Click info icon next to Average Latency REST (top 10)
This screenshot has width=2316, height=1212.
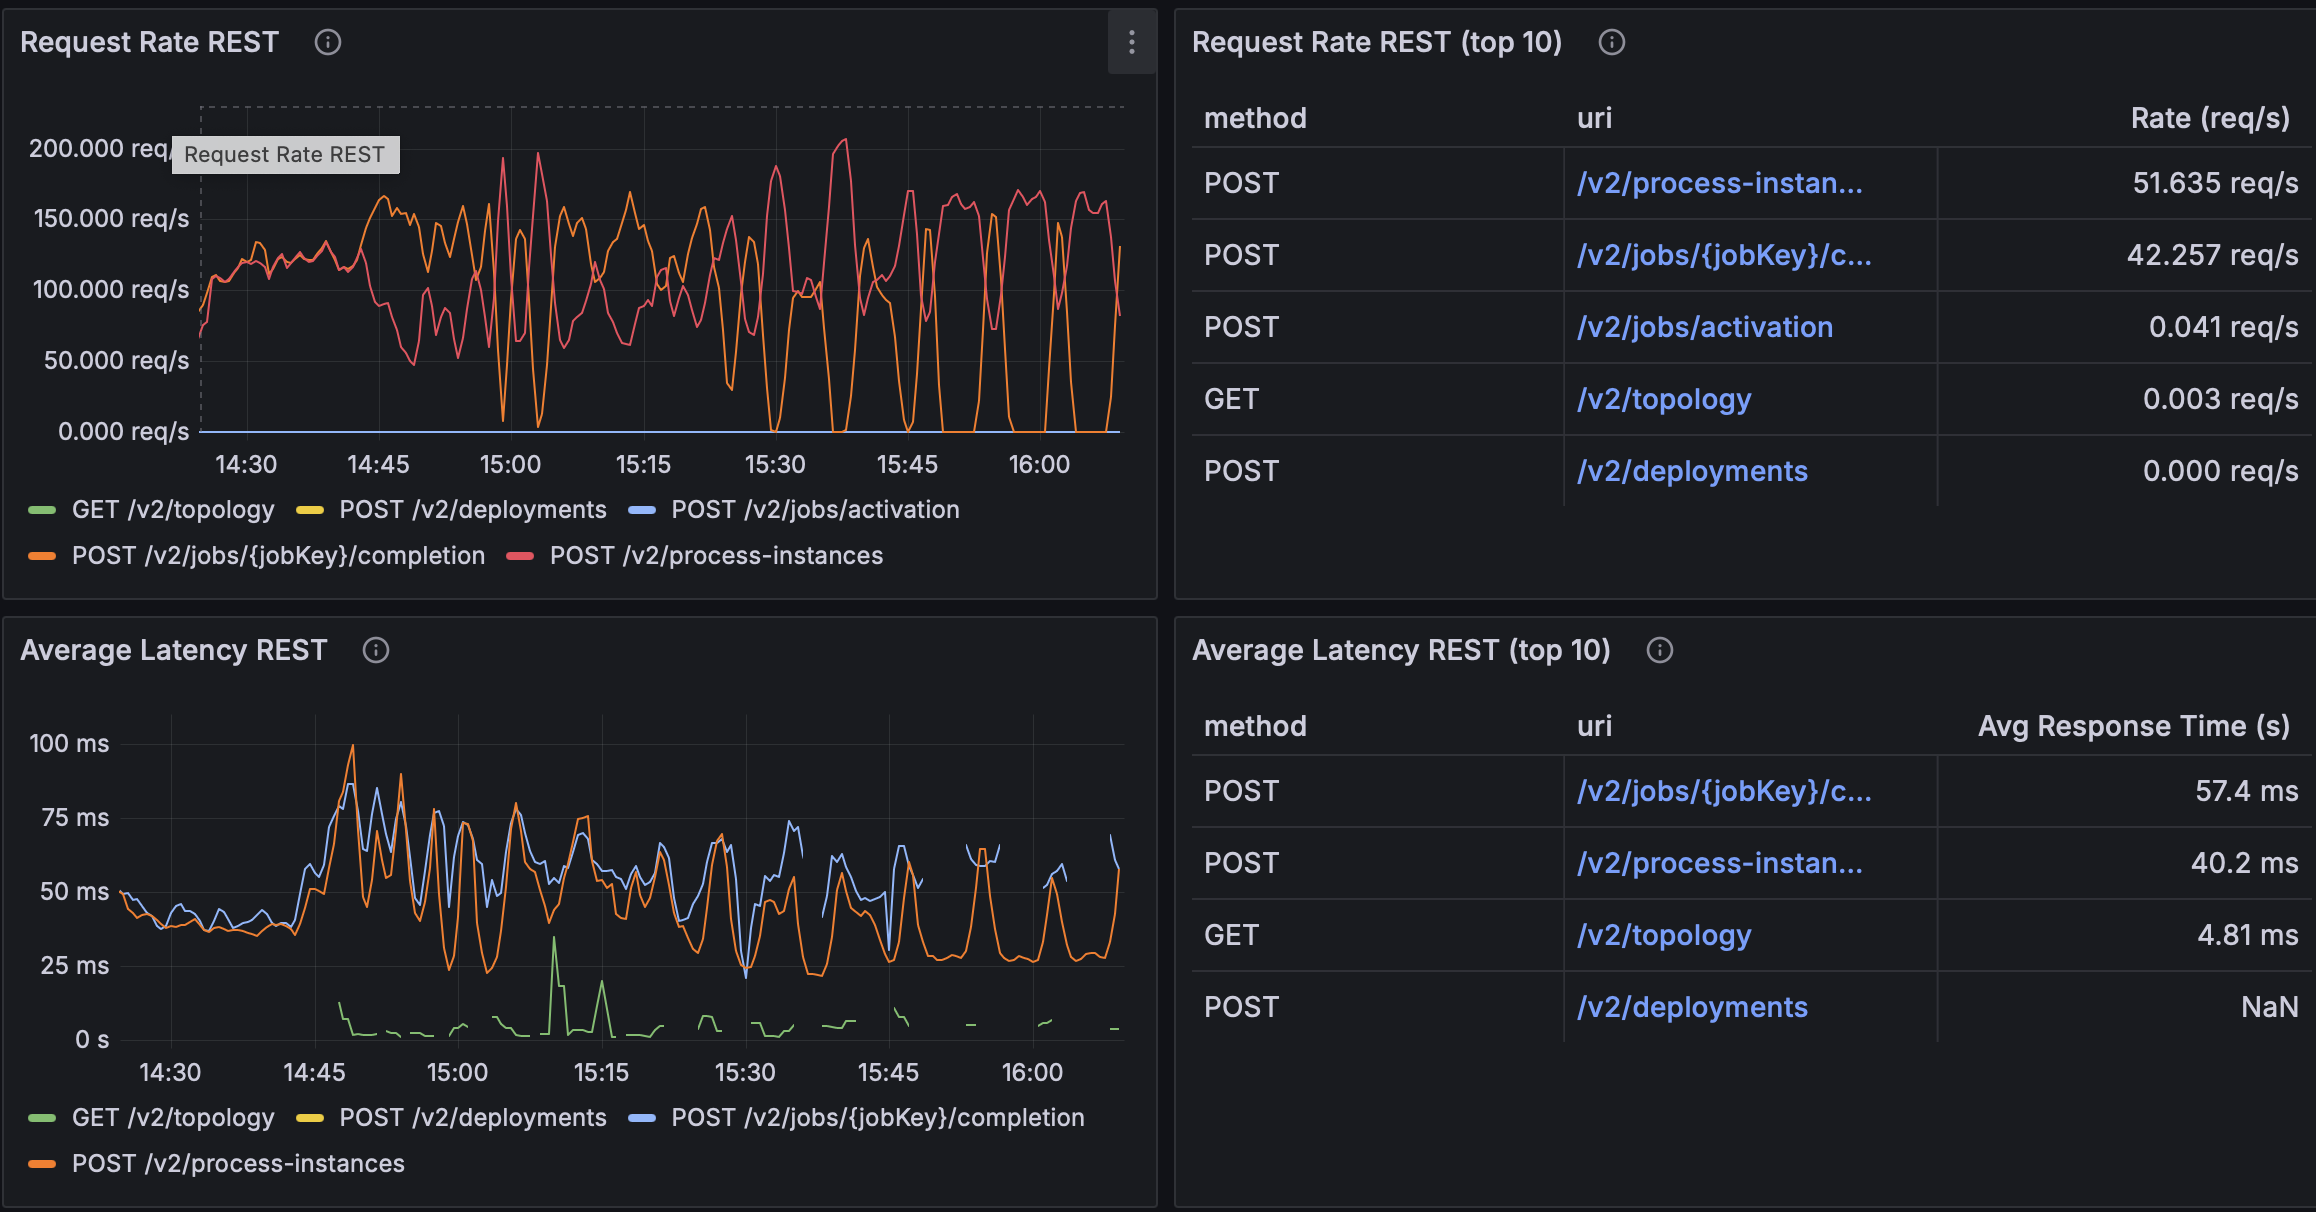(x=1659, y=650)
